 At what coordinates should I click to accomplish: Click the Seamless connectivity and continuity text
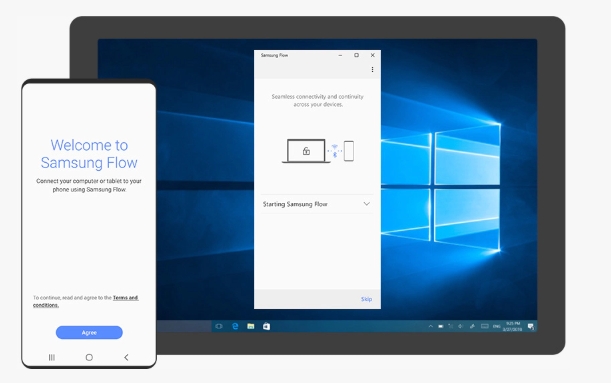(x=318, y=101)
